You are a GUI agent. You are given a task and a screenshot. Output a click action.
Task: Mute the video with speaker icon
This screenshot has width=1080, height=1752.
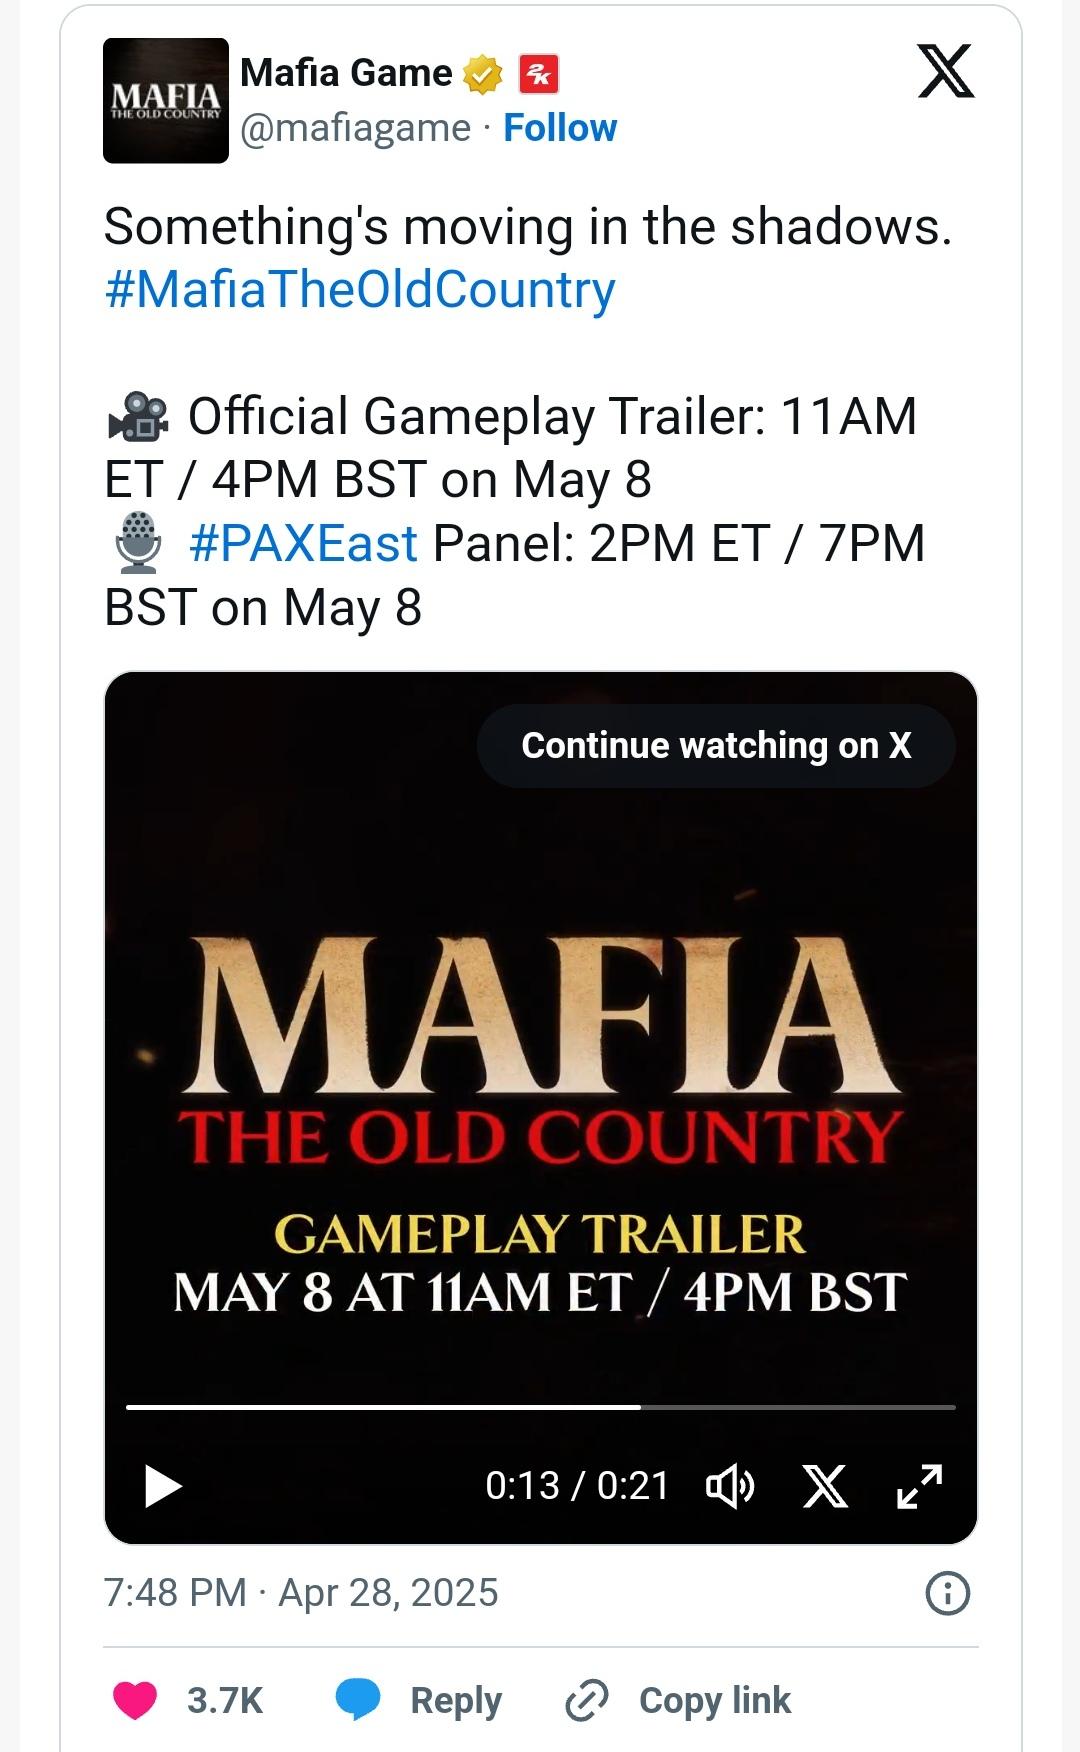click(x=731, y=1486)
